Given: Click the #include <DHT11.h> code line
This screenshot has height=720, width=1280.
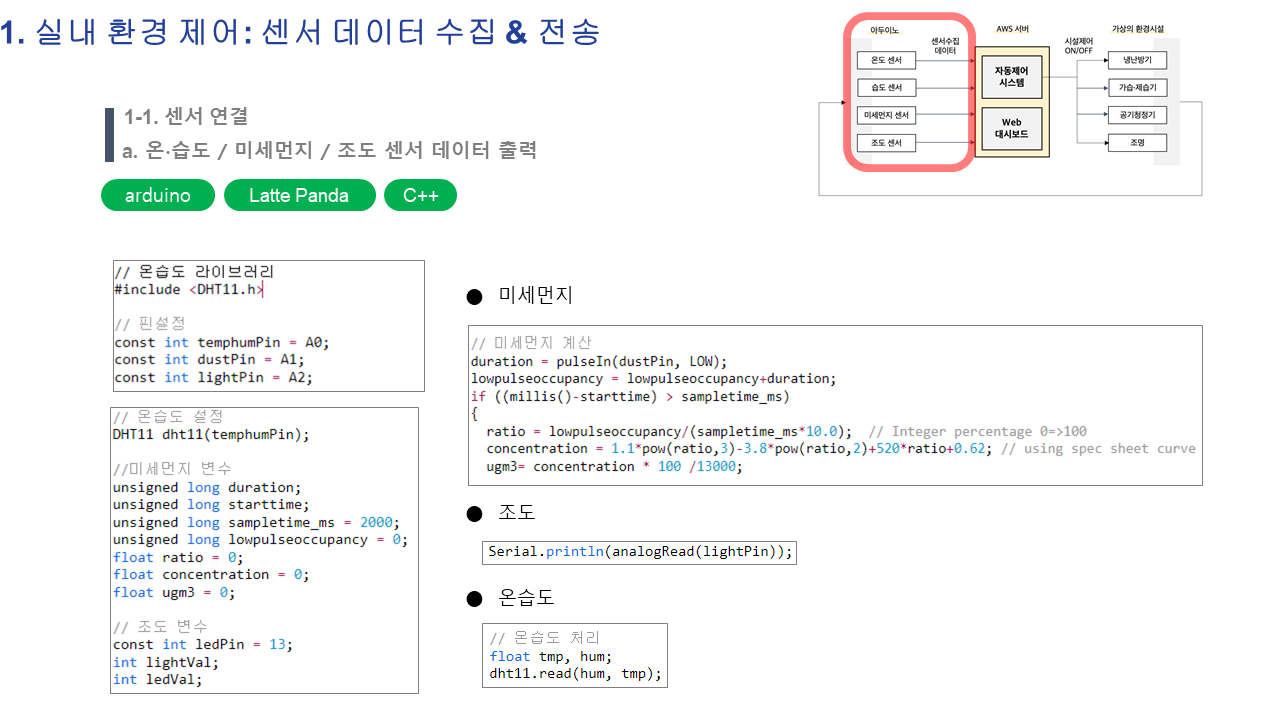Looking at the screenshot, I should (188, 290).
